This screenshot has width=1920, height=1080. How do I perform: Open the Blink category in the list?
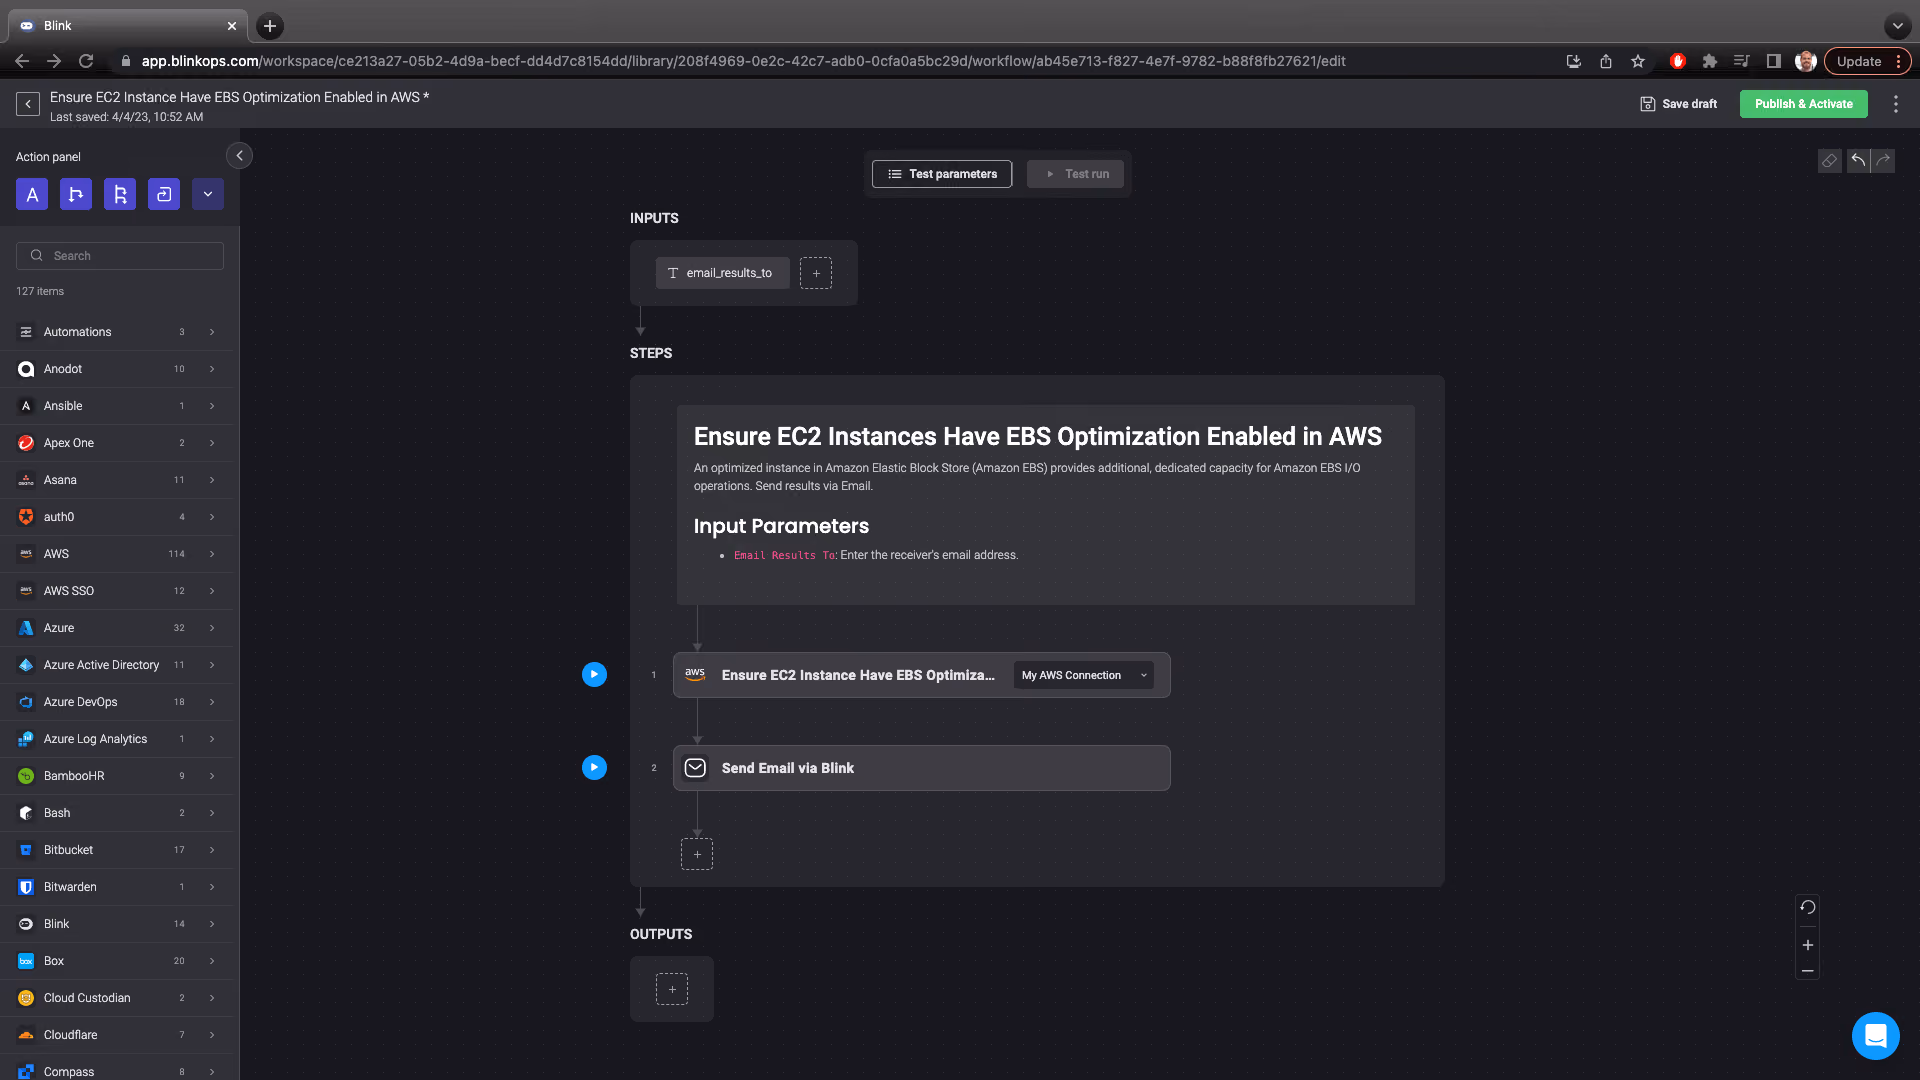pyautogui.click(x=116, y=924)
